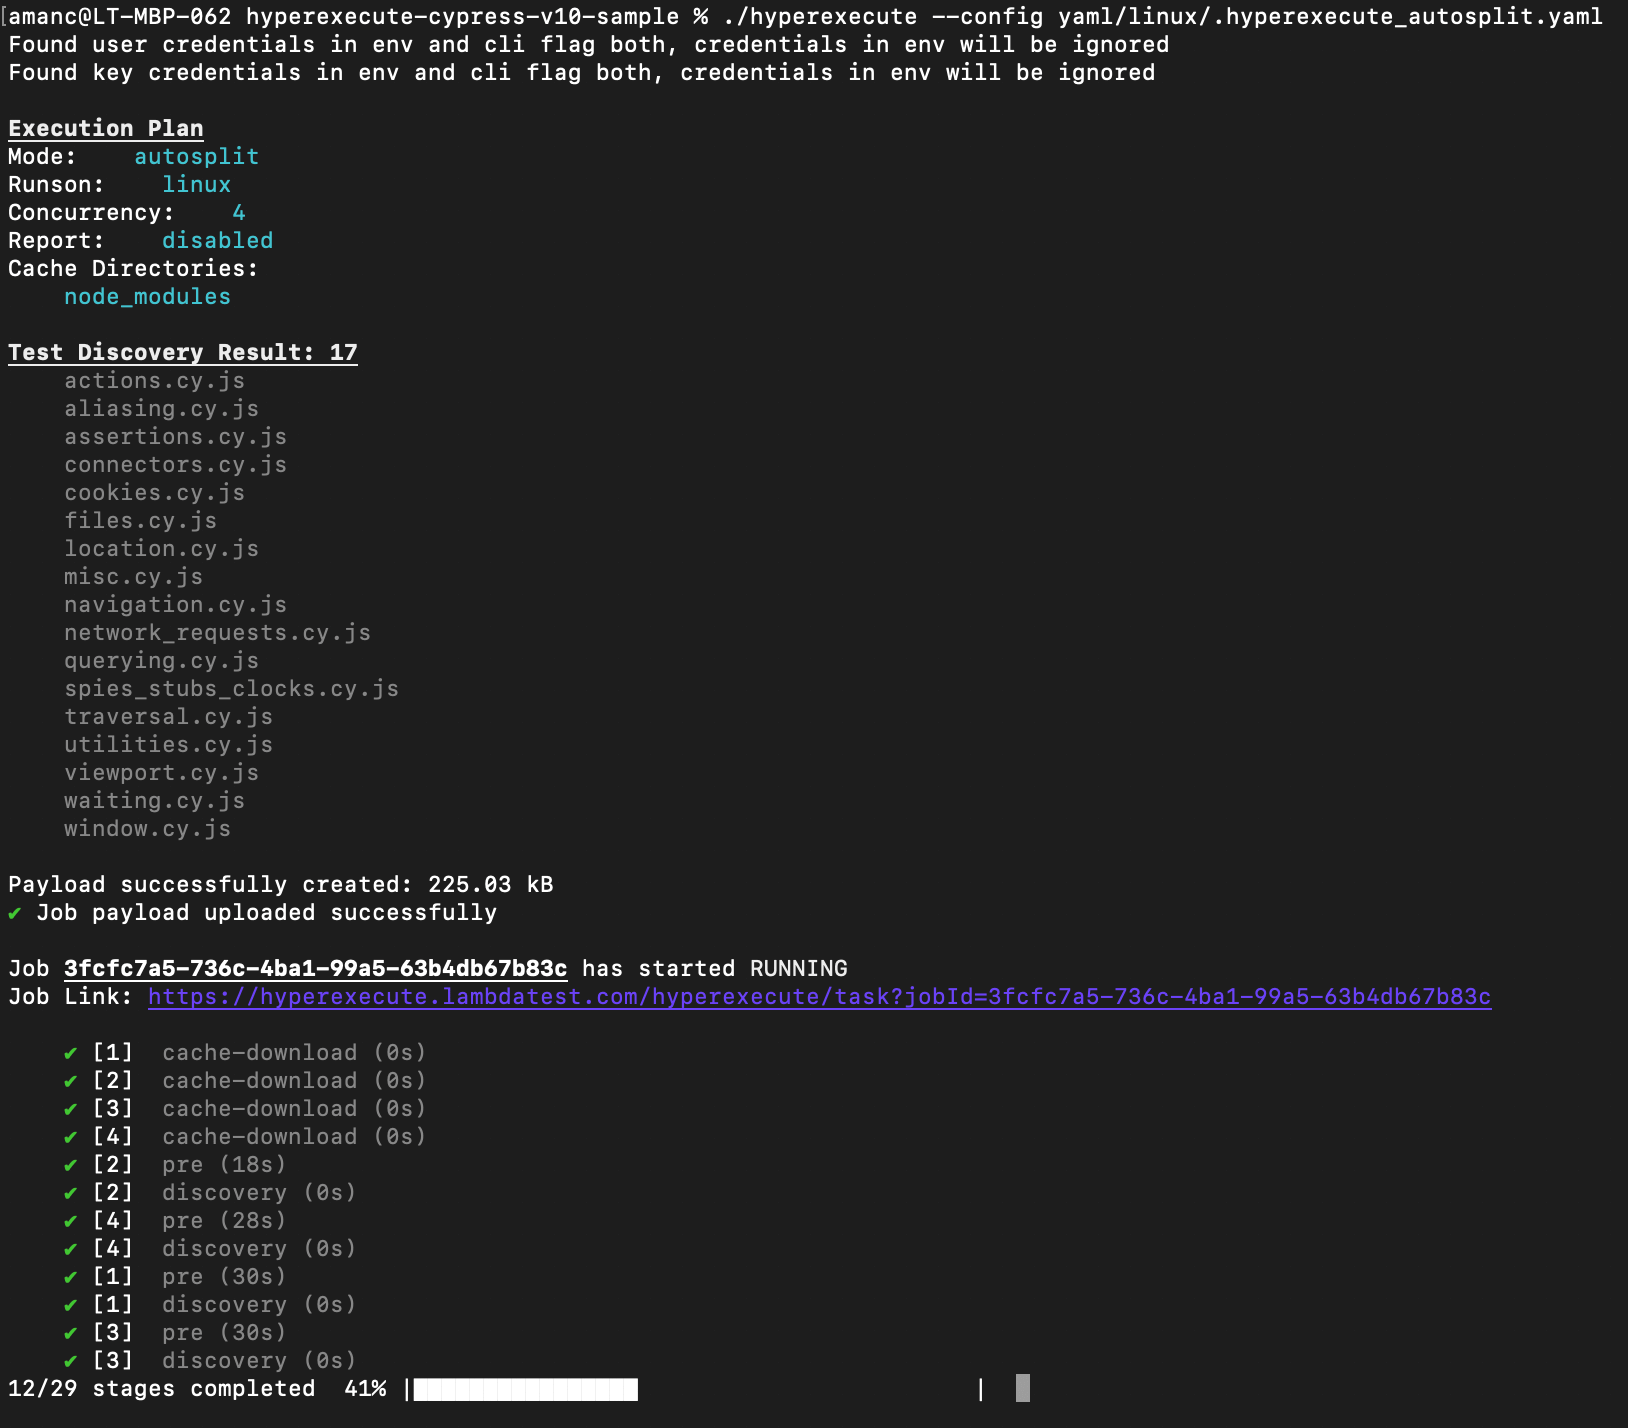Viewport: 1628px width, 1428px height.
Task: Click checkmark next to [3] pre (30s)
Action: point(71,1333)
